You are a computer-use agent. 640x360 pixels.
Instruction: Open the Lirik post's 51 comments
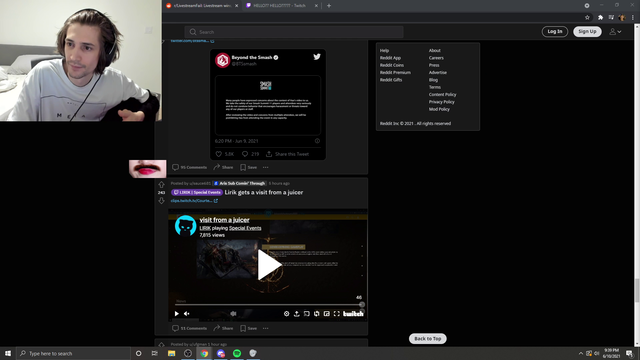[x=189, y=328]
